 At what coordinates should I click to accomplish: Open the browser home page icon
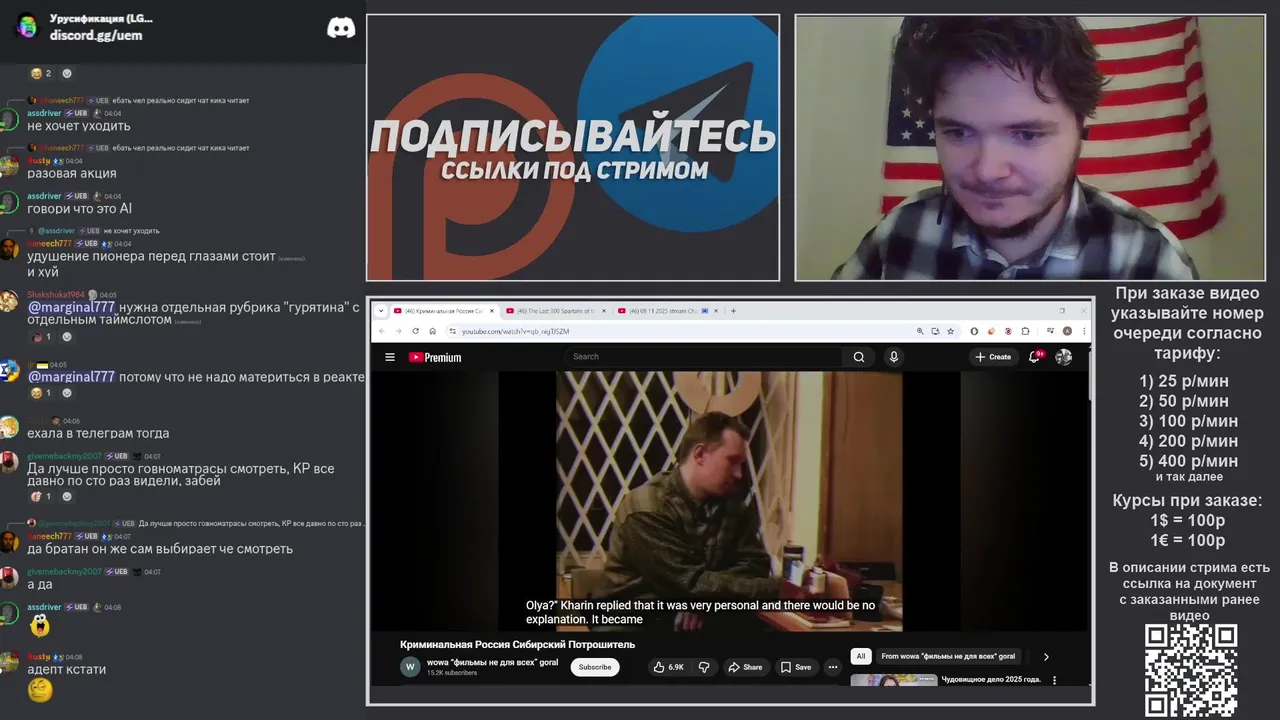pyautogui.click(x=432, y=331)
